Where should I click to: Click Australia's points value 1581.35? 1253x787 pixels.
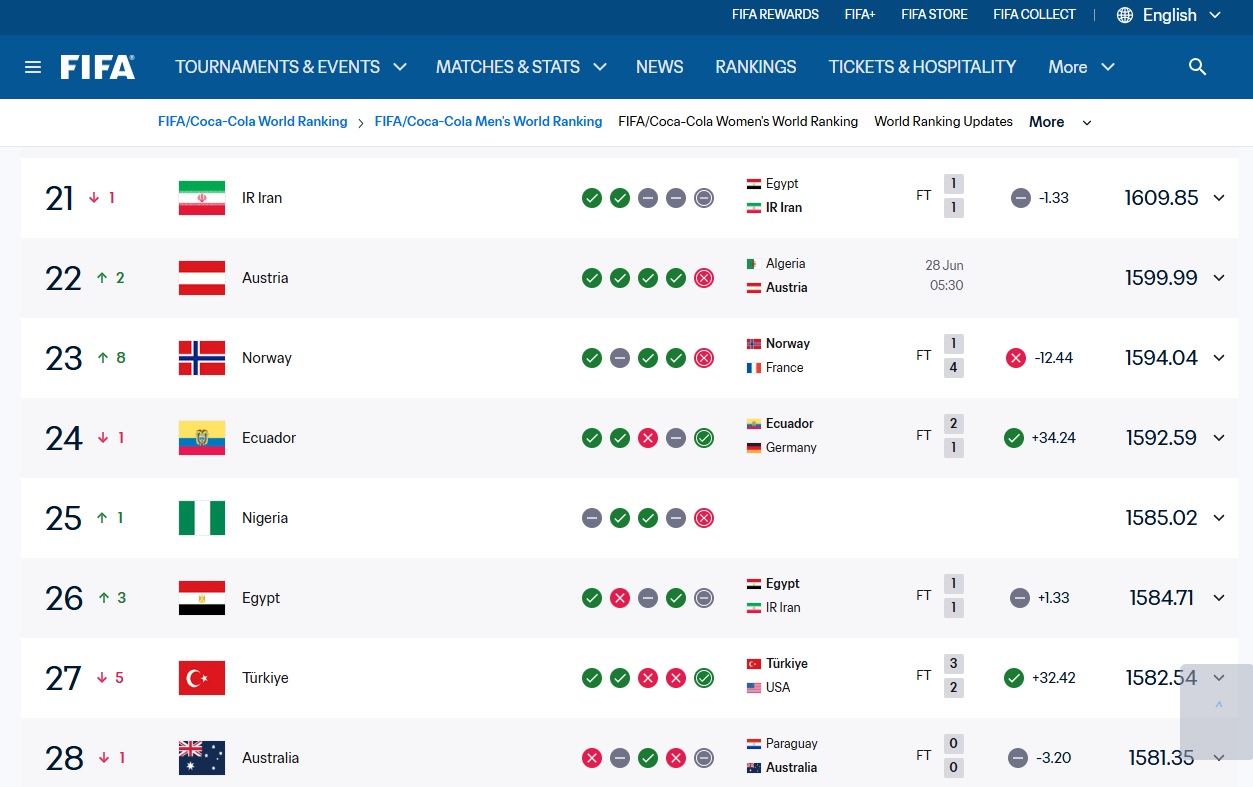point(1161,758)
